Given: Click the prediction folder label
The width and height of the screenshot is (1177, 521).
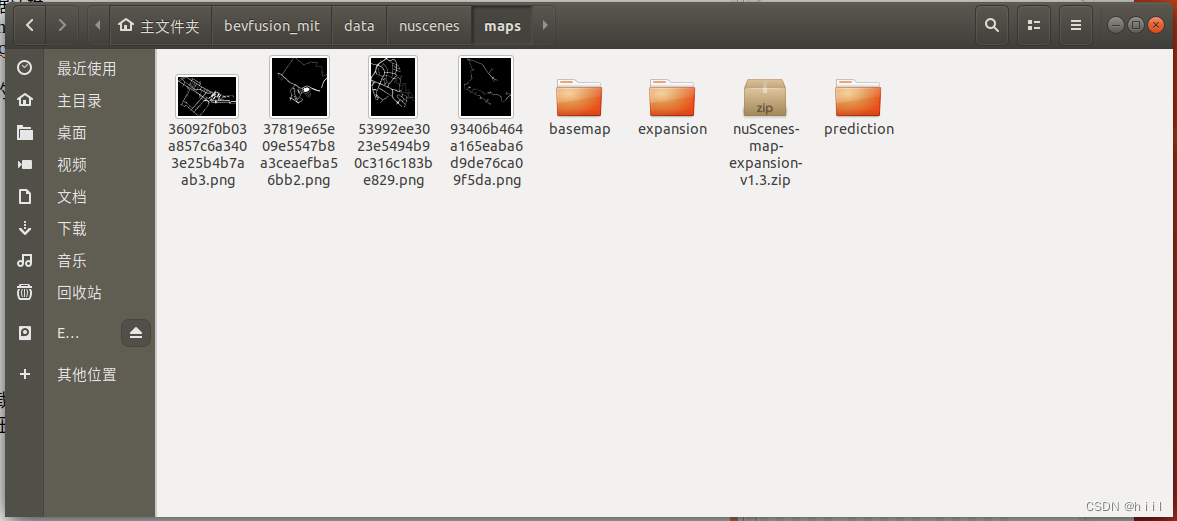Looking at the screenshot, I should coord(859,129).
